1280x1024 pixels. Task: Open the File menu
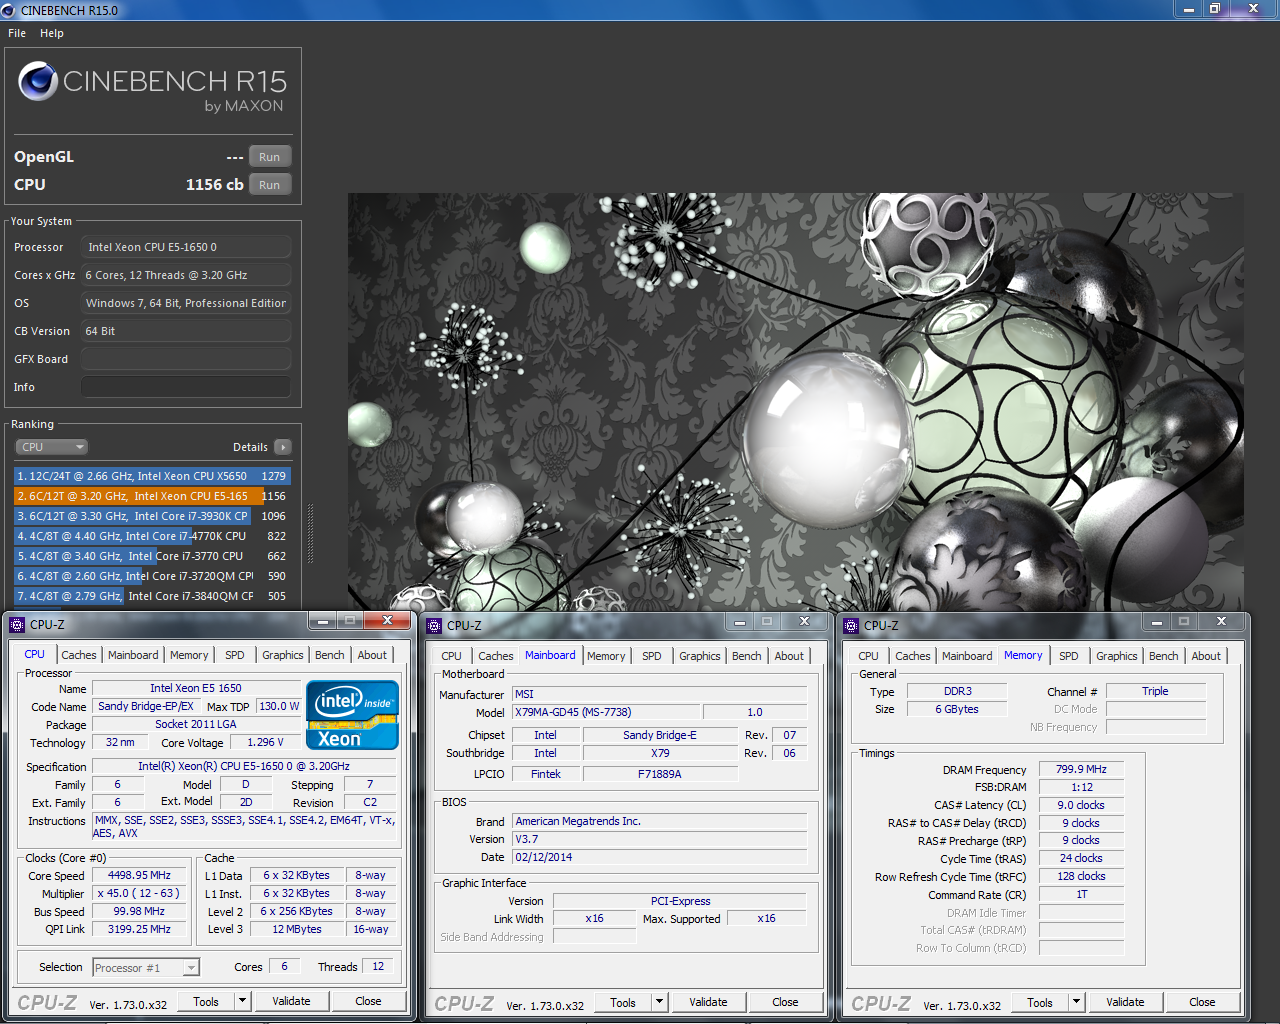click(17, 33)
